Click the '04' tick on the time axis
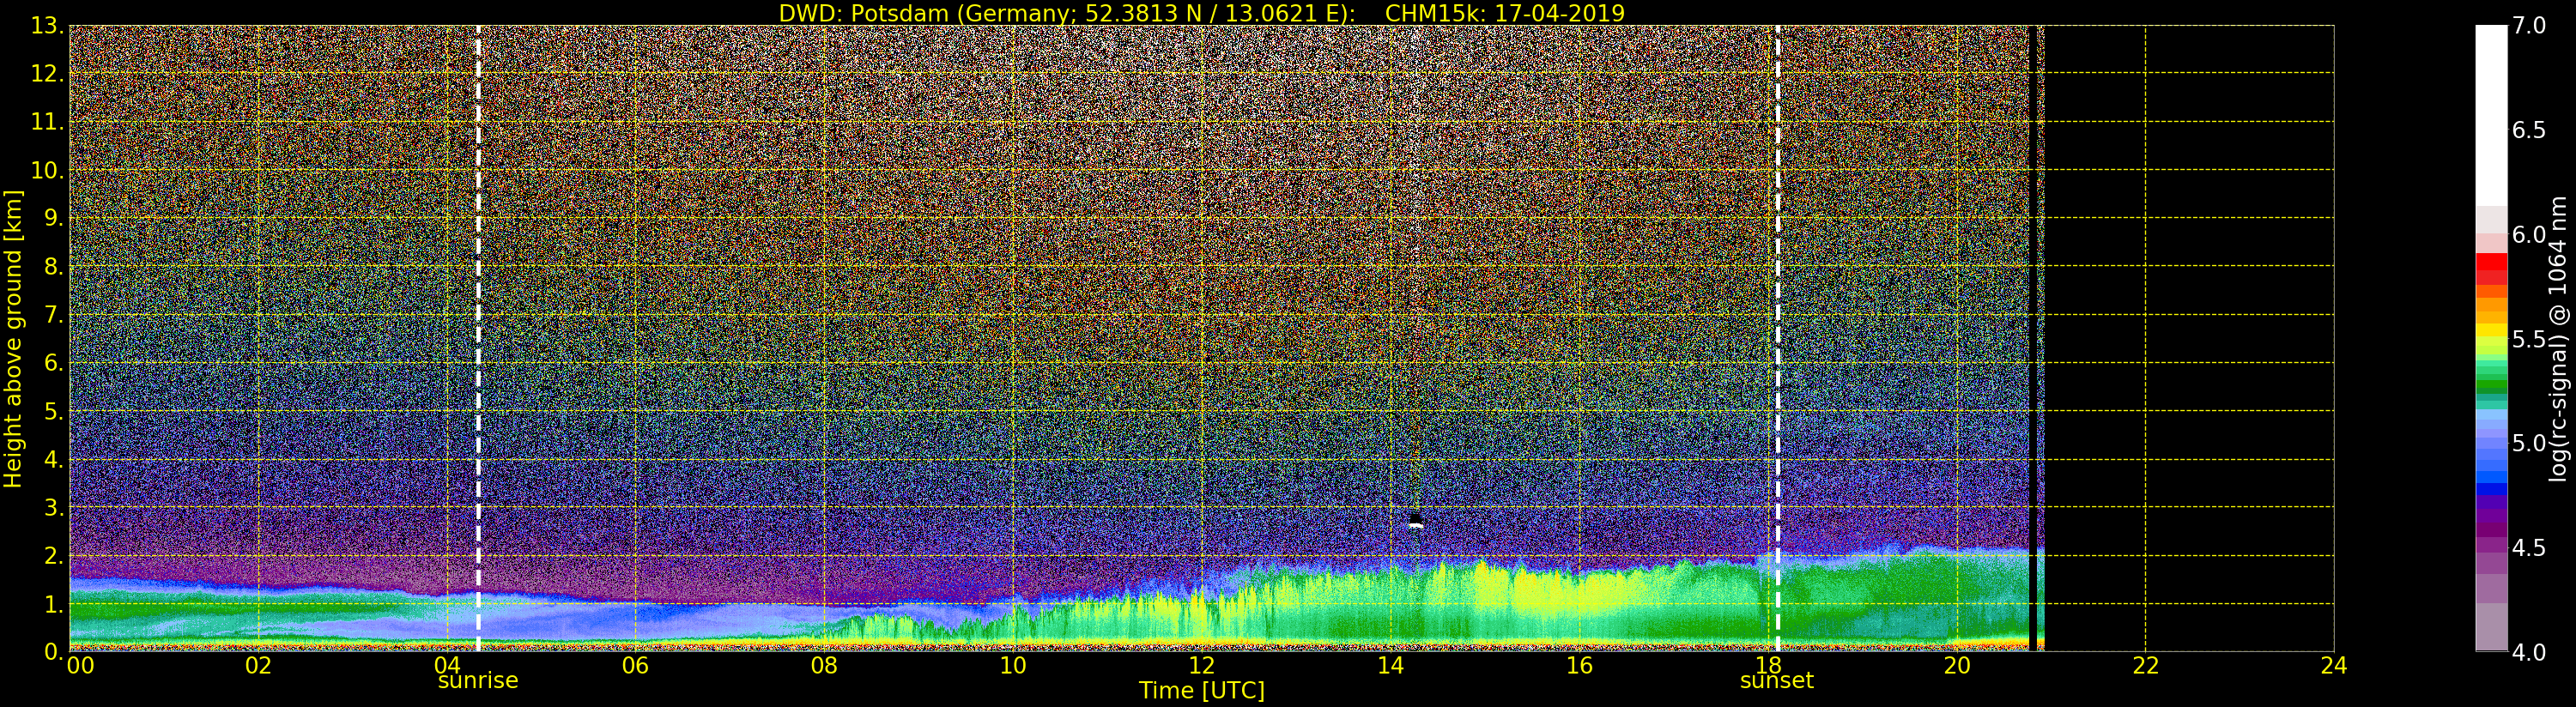The width and height of the screenshot is (2576, 707). [447, 666]
